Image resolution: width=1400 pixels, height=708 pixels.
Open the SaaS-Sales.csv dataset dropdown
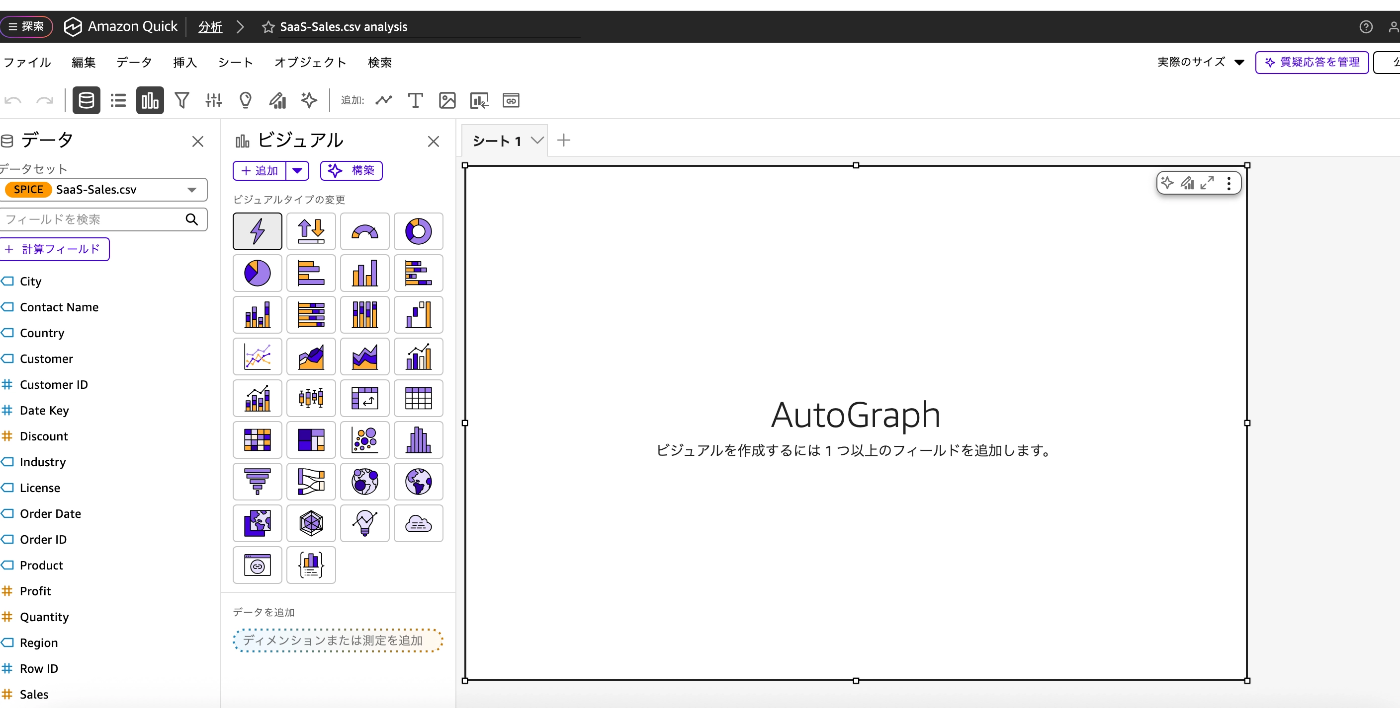coord(192,190)
